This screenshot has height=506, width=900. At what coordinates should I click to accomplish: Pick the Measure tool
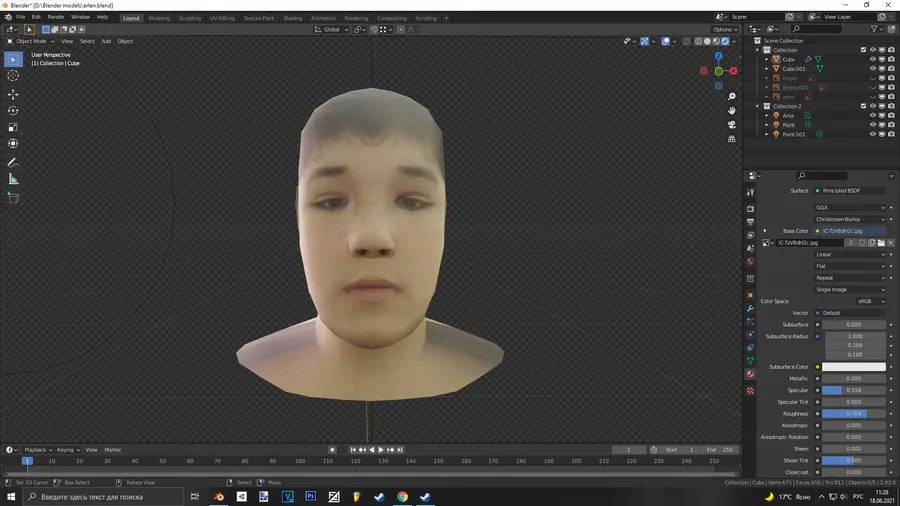click(13, 179)
